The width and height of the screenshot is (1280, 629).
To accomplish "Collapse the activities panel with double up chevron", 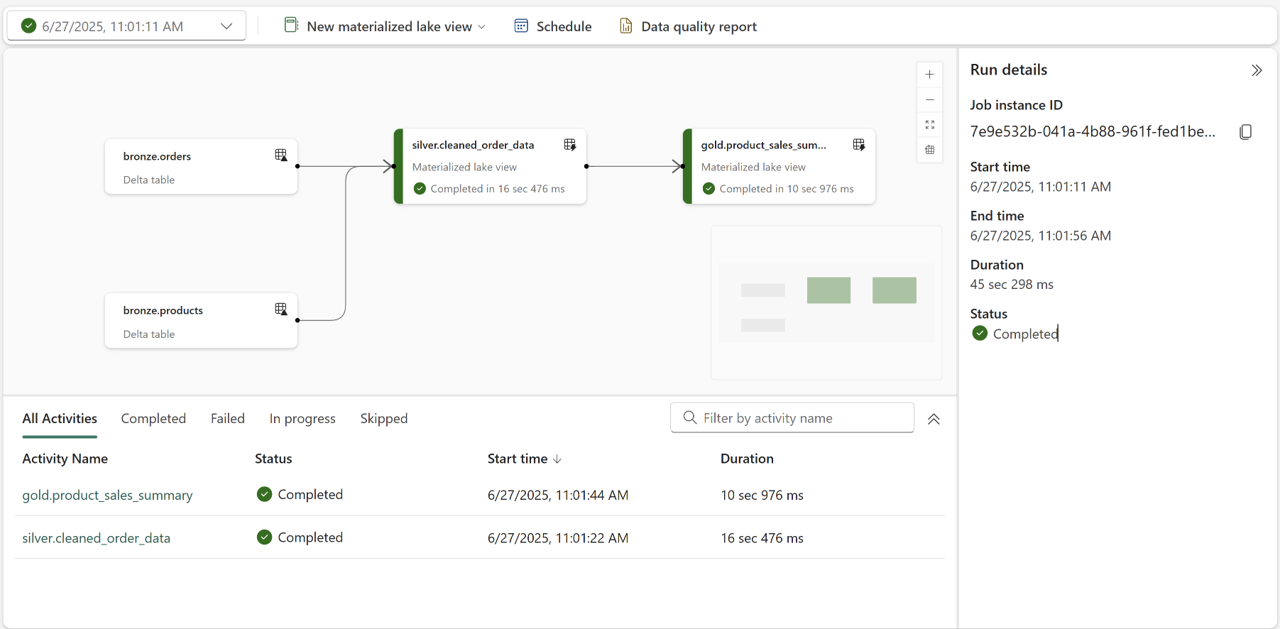I will 934,419.
